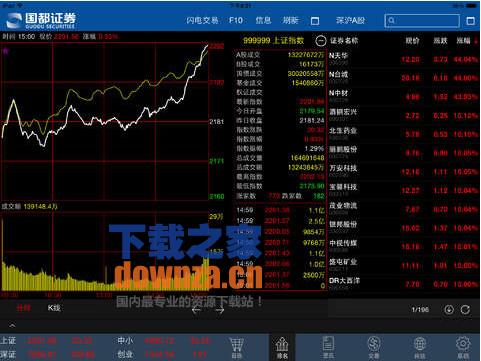
Task: Open stock DR大西洋 row
Action: [x=403, y=283]
